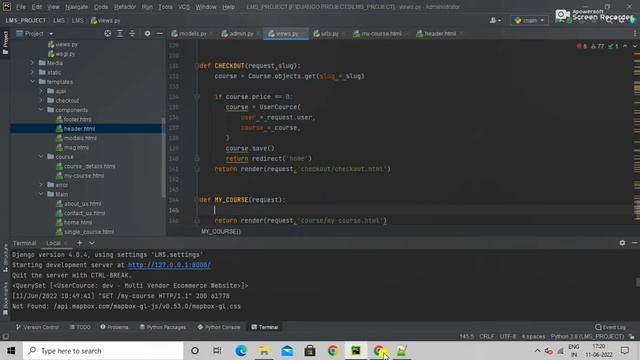Open Project panel settings gear
640x360 pixels.
coord(147,33)
